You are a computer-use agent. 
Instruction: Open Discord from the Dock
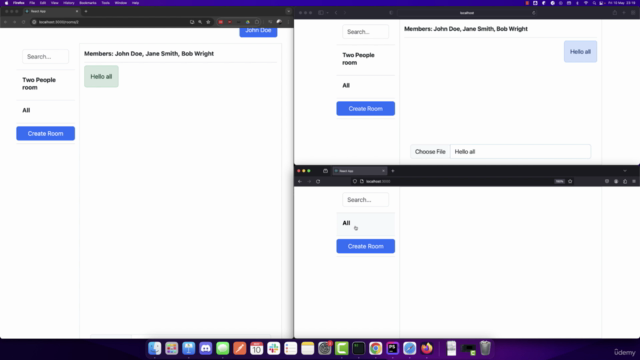206,348
